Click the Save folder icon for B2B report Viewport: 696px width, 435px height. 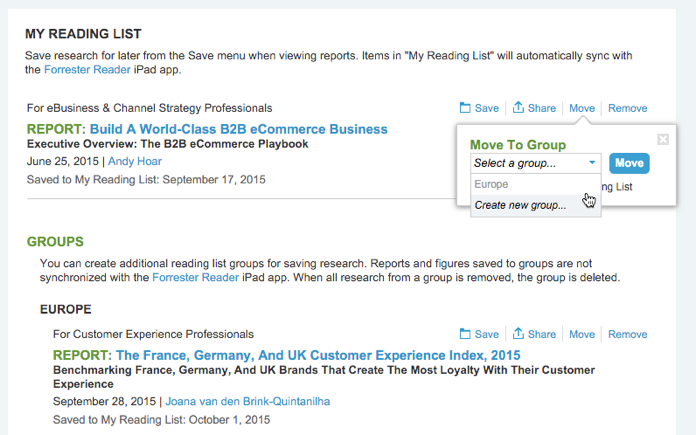click(x=465, y=108)
